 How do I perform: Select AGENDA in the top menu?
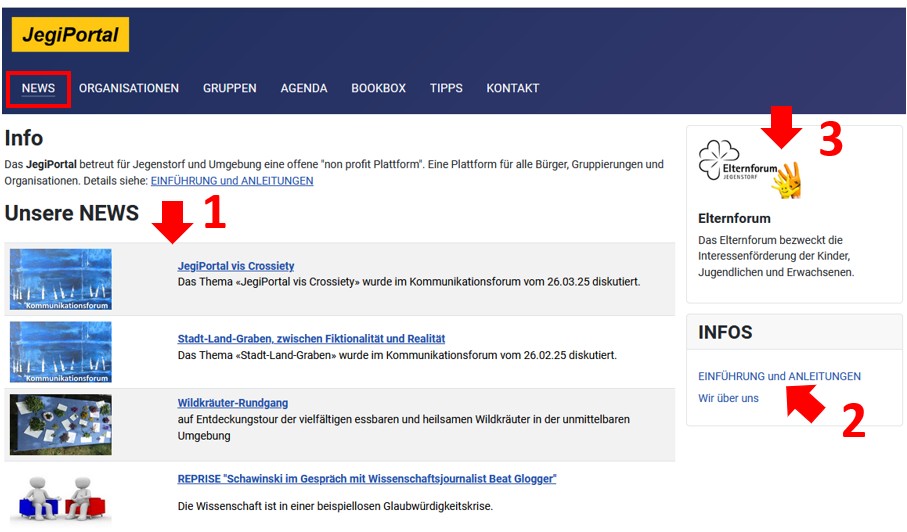pos(304,88)
